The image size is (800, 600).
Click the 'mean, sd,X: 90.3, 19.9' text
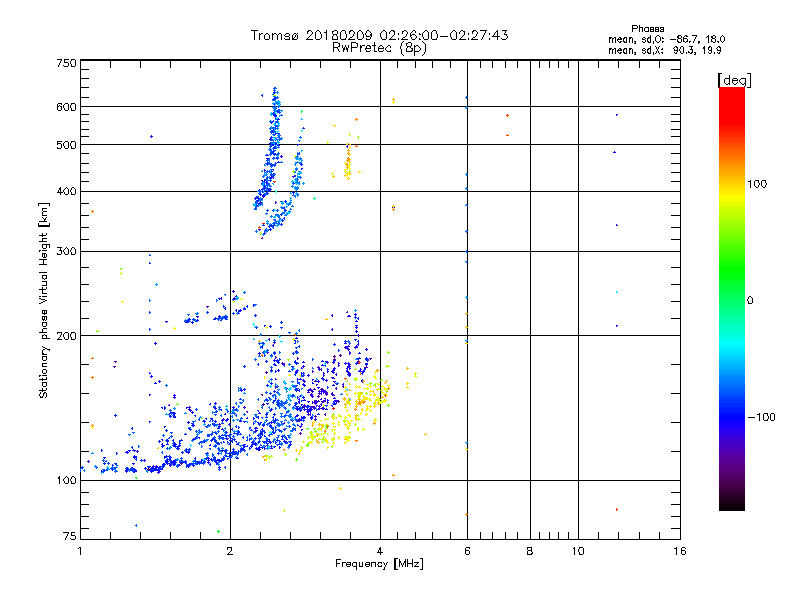point(664,51)
